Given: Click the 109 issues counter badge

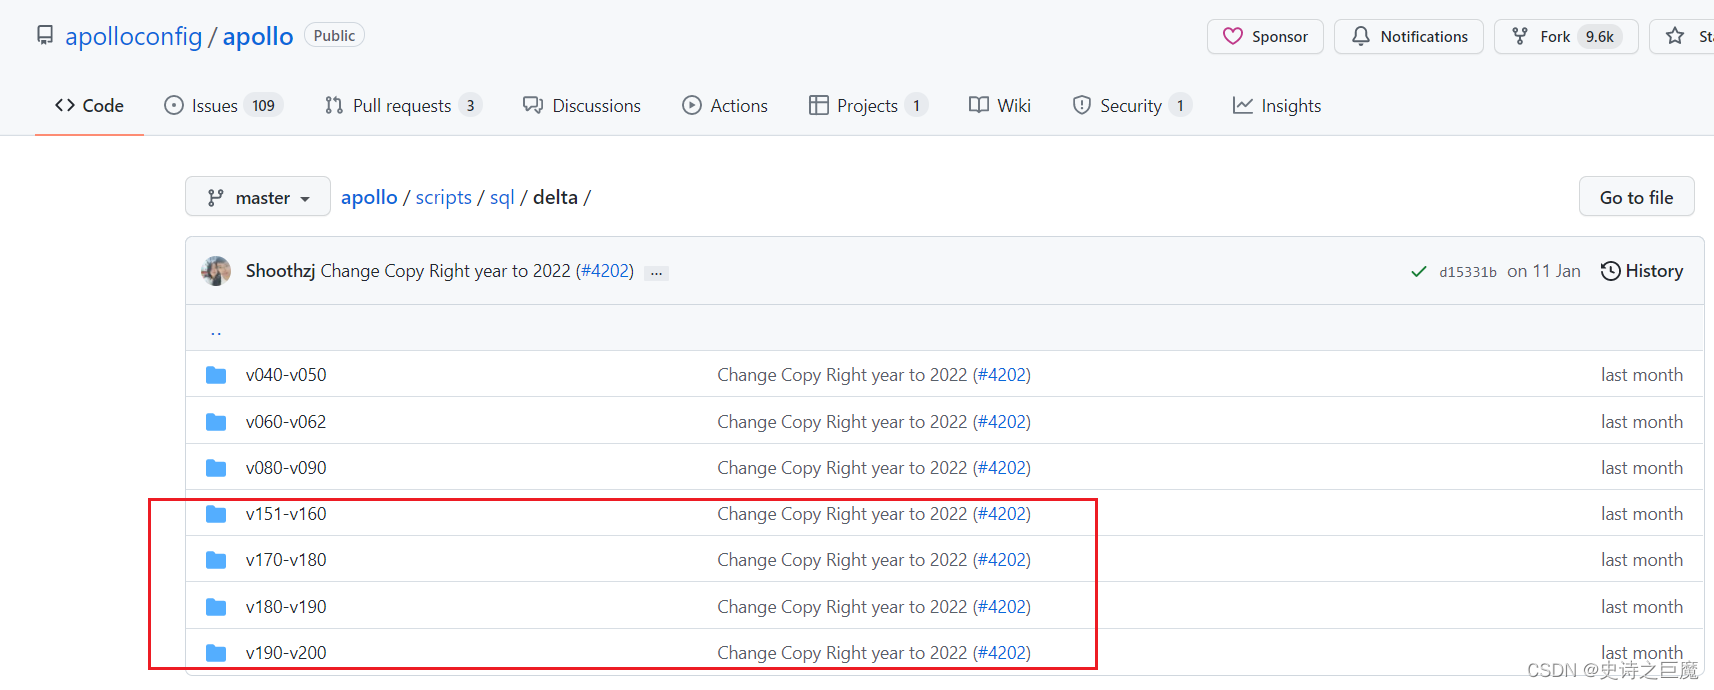Looking at the screenshot, I should point(264,106).
